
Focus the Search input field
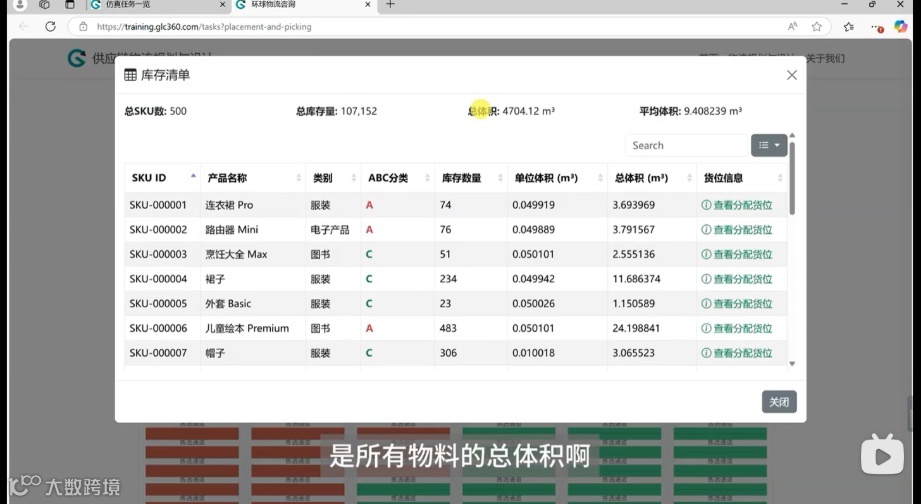pos(687,145)
